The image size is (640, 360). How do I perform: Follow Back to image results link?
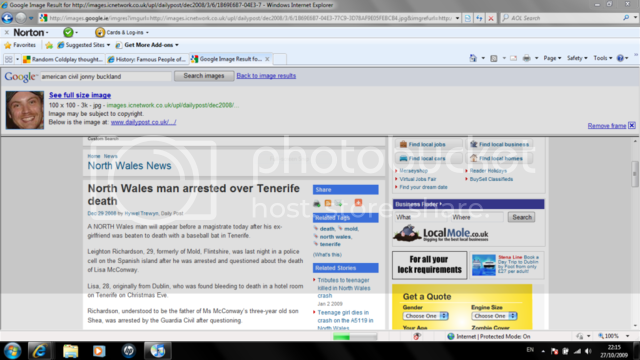tap(266, 76)
